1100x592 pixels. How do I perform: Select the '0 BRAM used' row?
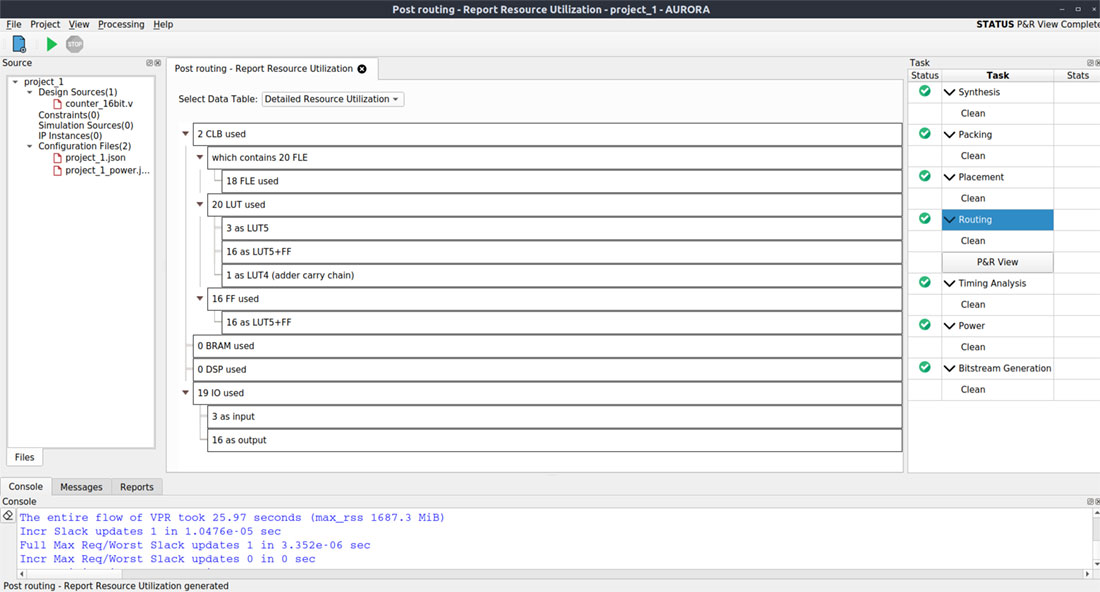click(547, 346)
